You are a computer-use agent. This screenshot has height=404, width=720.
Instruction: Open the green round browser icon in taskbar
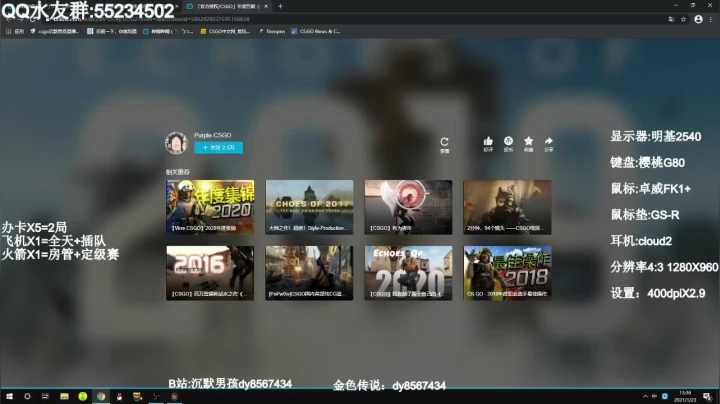coord(83,396)
